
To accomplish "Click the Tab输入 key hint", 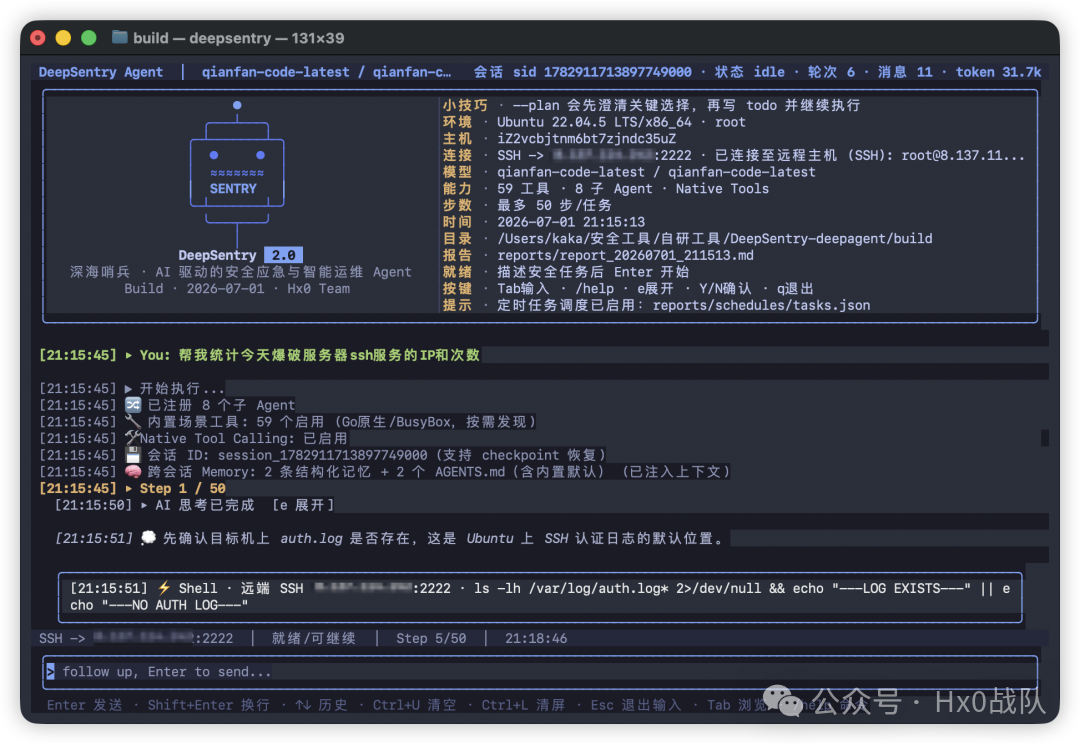I will click(523, 289).
